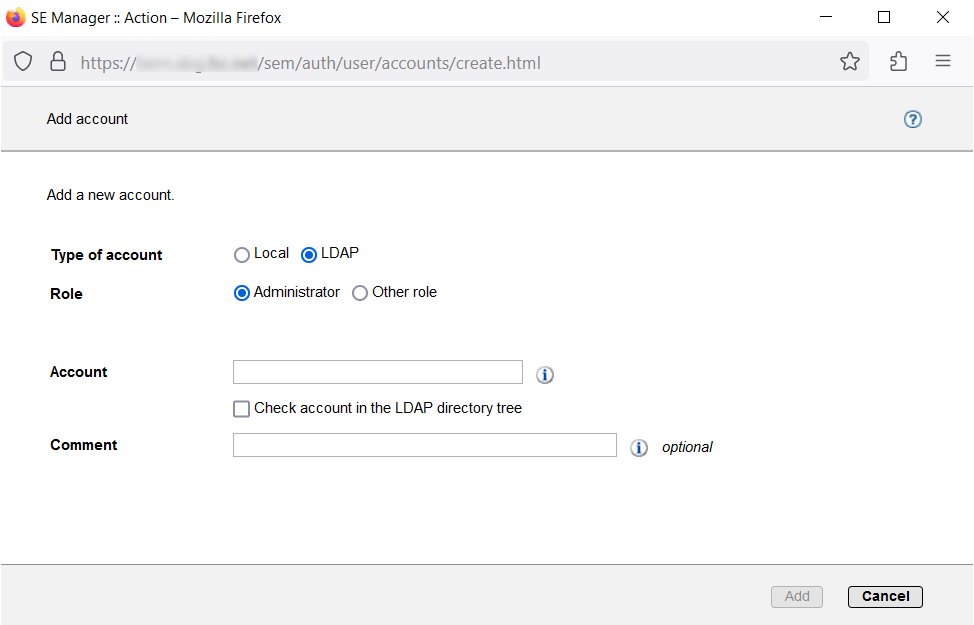Select the Local account type
This screenshot has height=625, width=974.
pyautogui.click(x=242, y=255)
